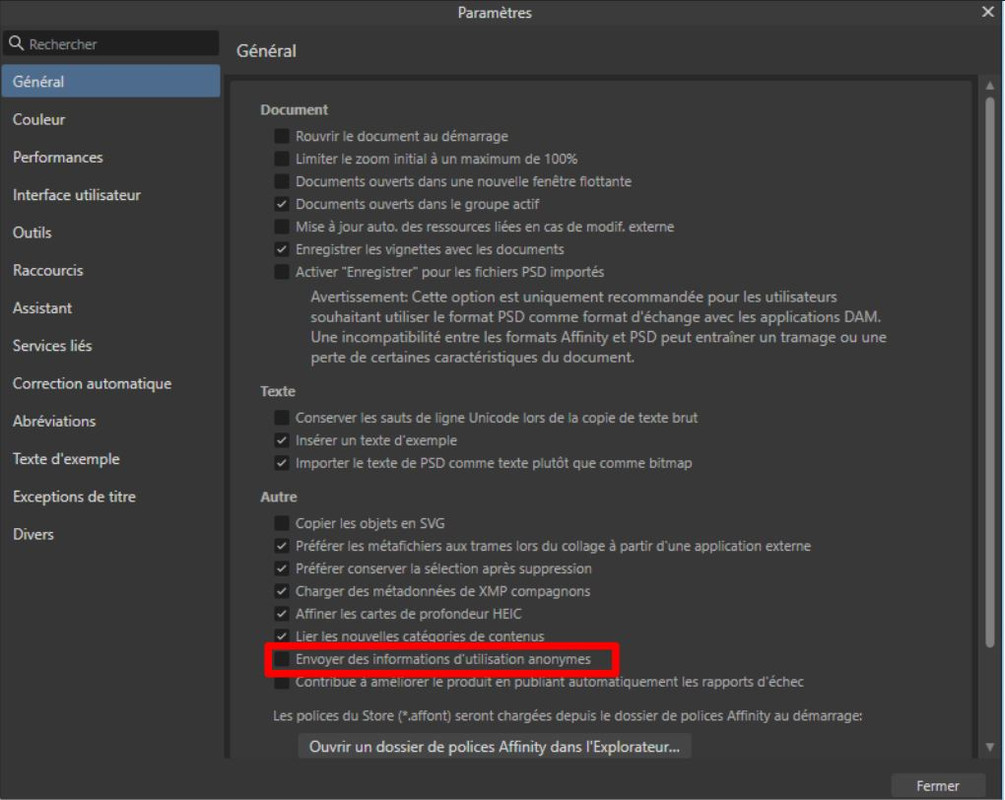
Task: Click the Document section heading
Action: (x=294, y=110)
